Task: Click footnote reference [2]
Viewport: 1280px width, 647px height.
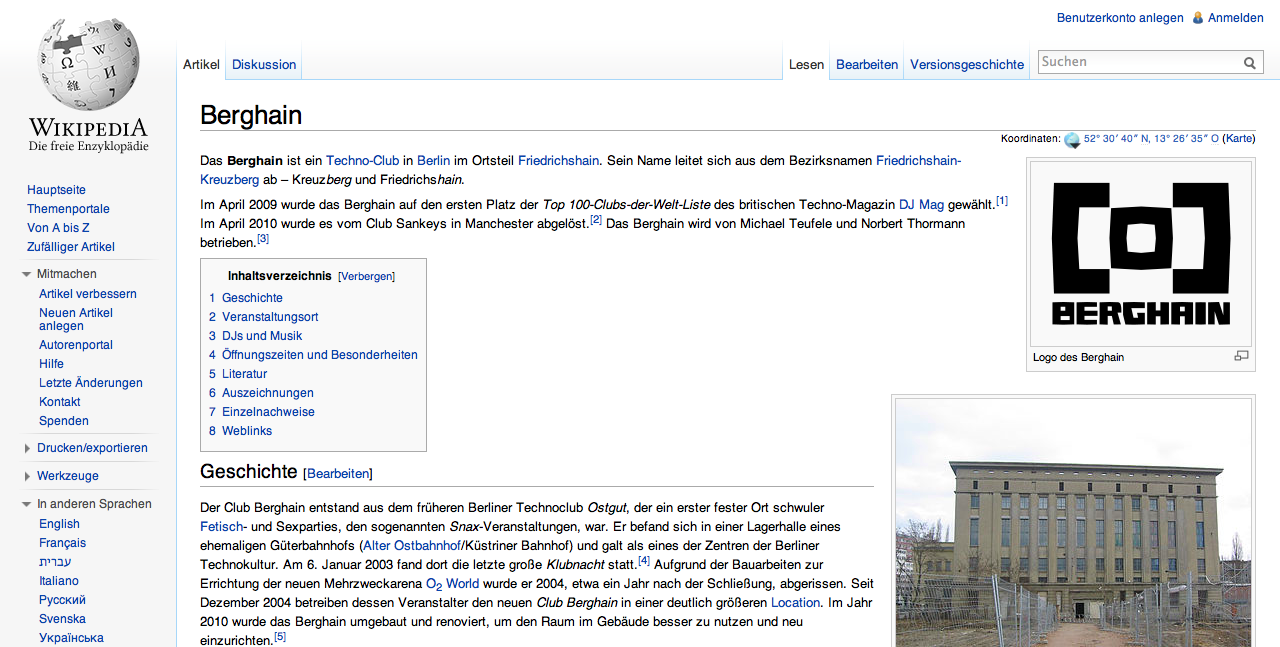Action: pos(596,219)
